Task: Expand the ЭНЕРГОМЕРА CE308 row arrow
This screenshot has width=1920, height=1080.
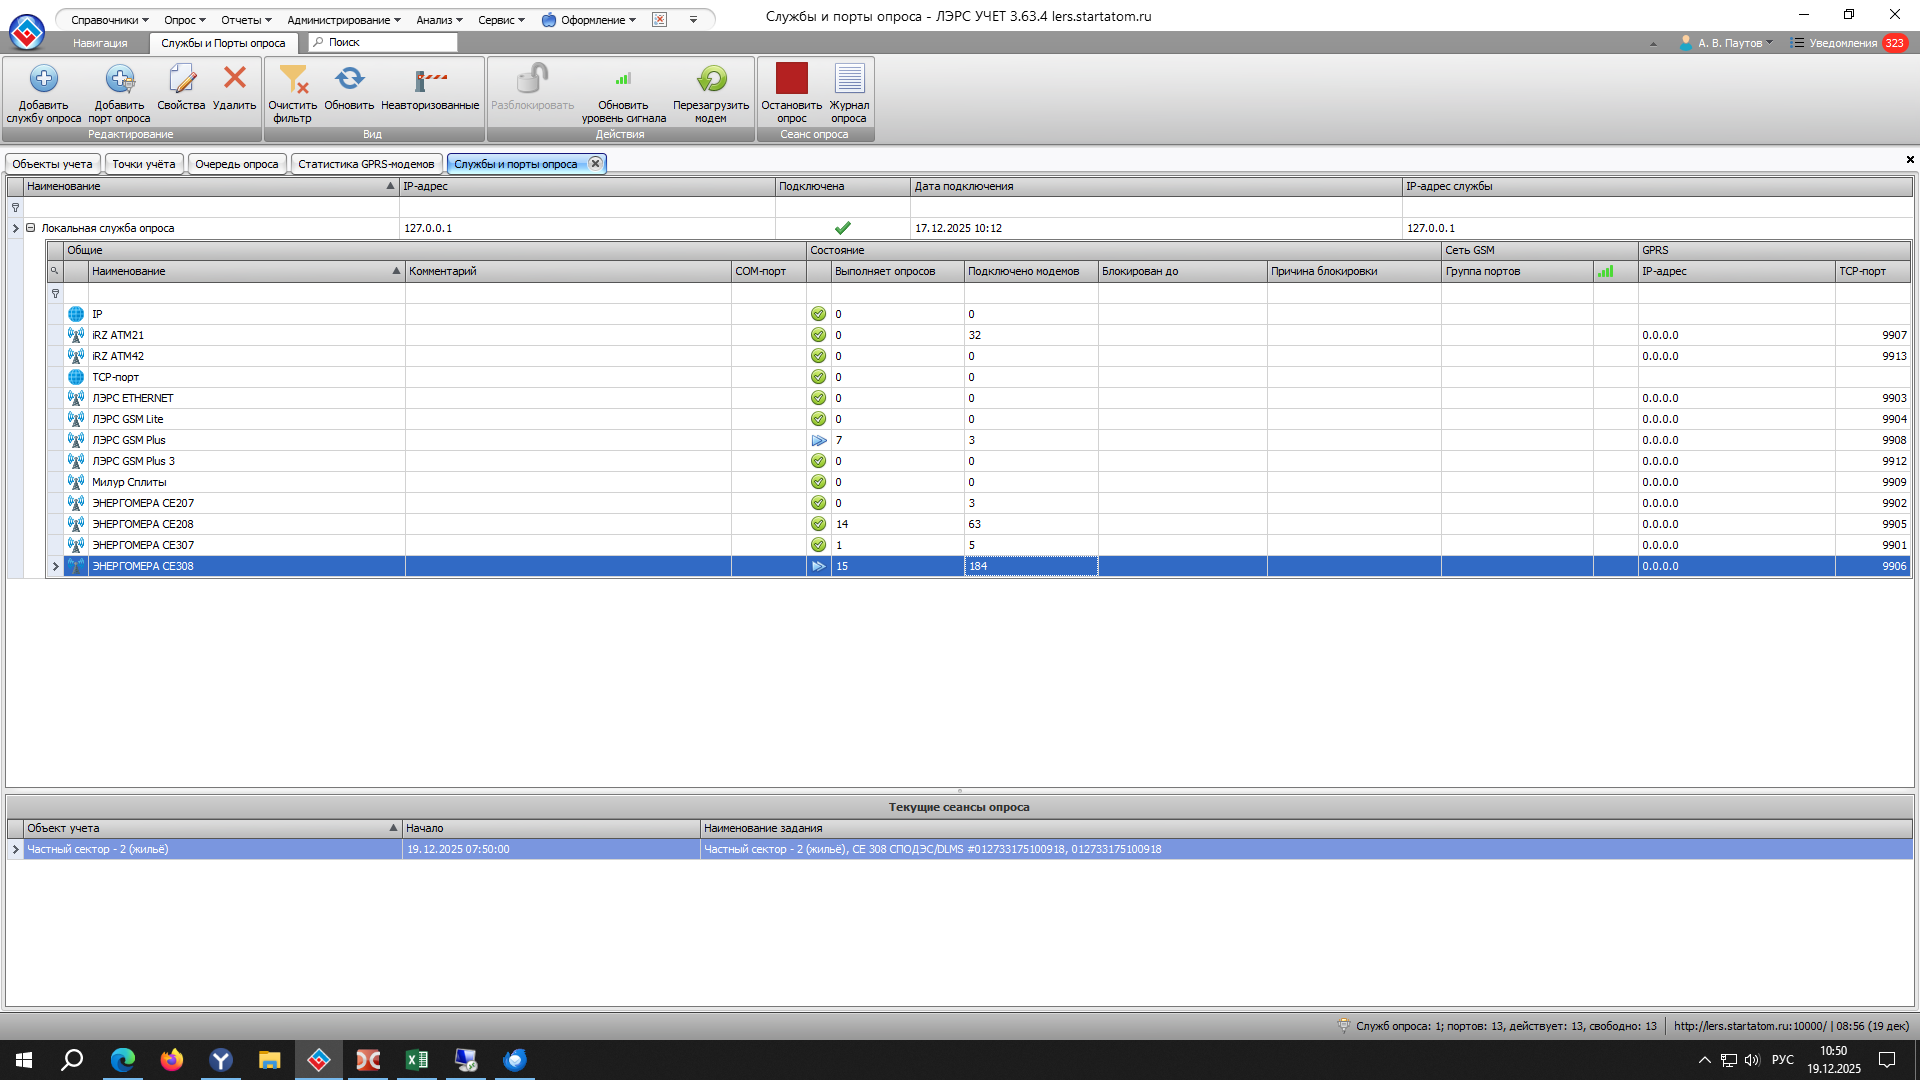Action: click(x=55, y=567)
